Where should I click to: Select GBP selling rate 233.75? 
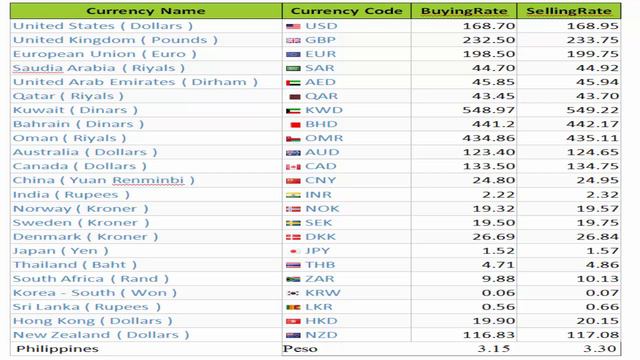[593, 40]
